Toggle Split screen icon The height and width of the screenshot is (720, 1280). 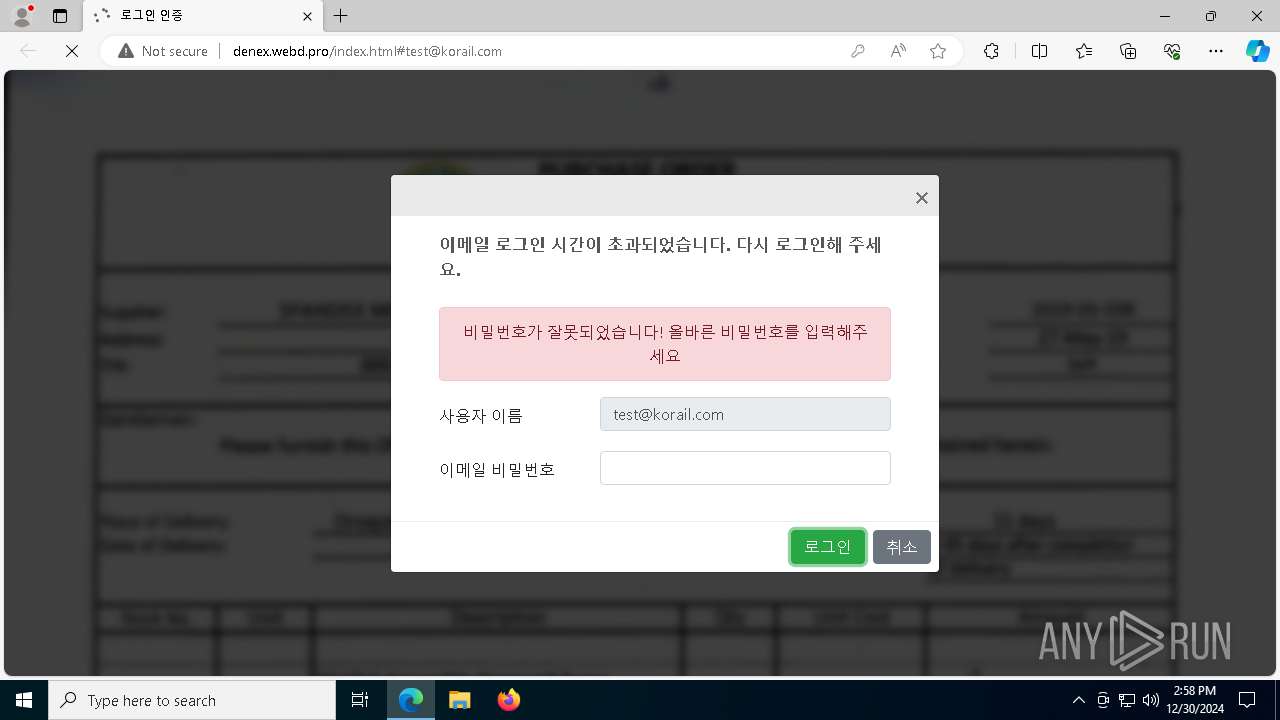pos(1039,51)
